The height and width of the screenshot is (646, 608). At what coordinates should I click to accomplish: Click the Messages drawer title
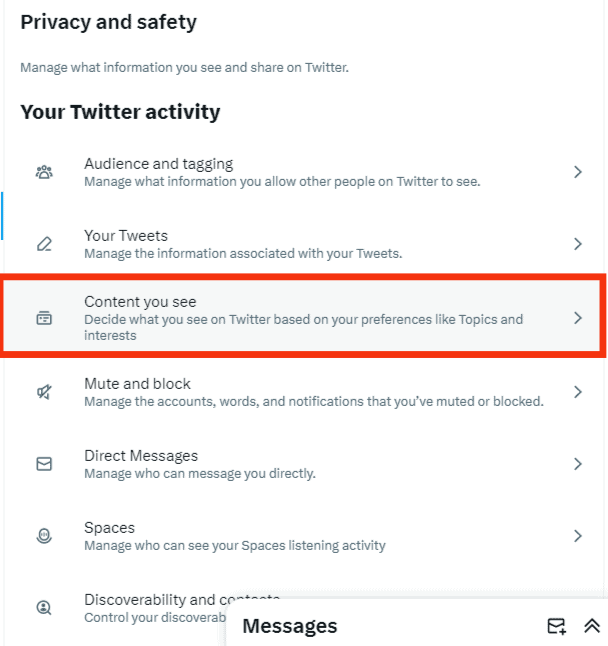(290, 626)
